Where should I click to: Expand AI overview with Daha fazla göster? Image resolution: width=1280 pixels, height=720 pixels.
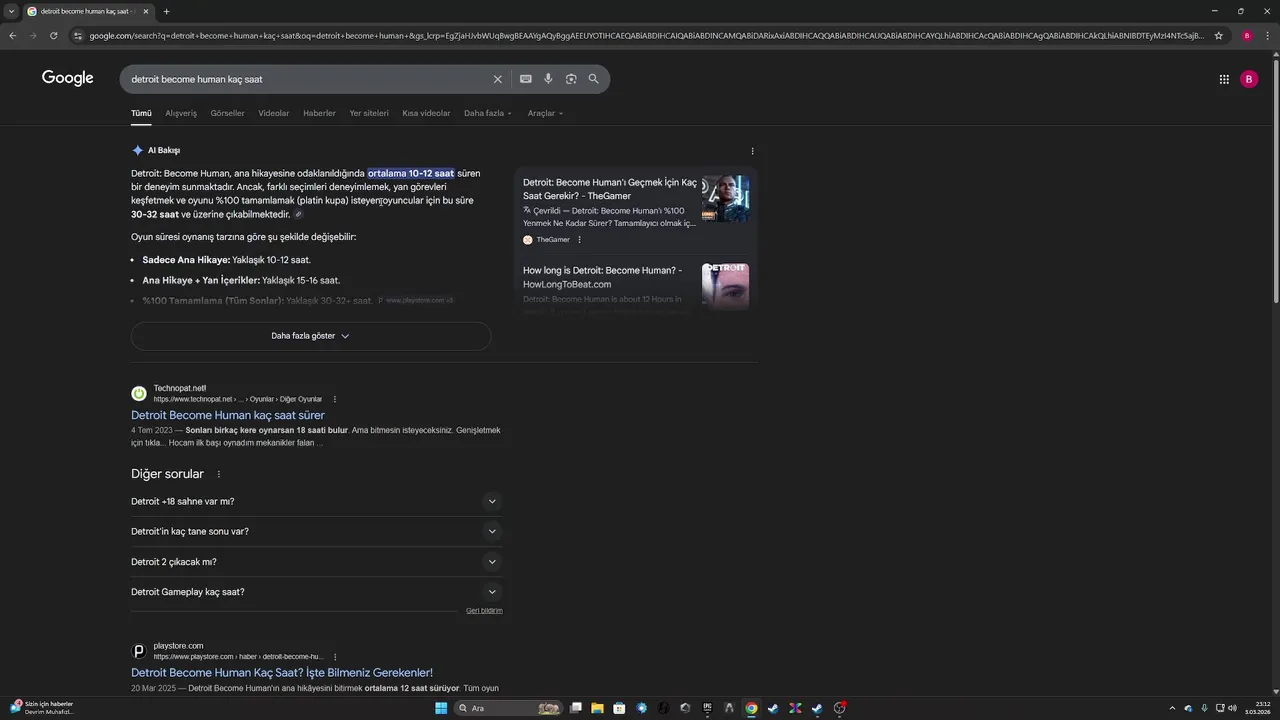311,336
